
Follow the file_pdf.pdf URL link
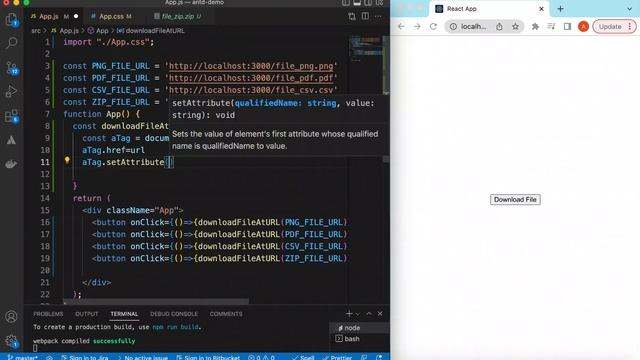click(x=251, y=78)
